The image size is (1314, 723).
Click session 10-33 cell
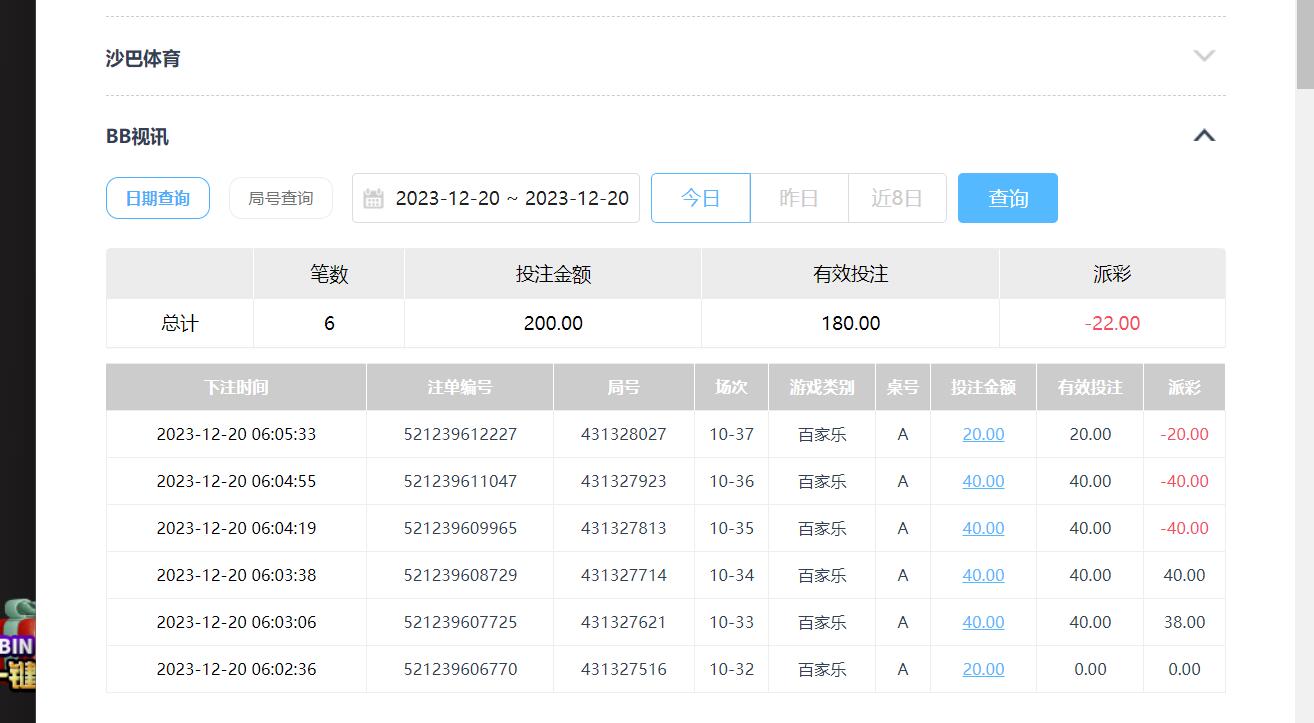(731, 622)
